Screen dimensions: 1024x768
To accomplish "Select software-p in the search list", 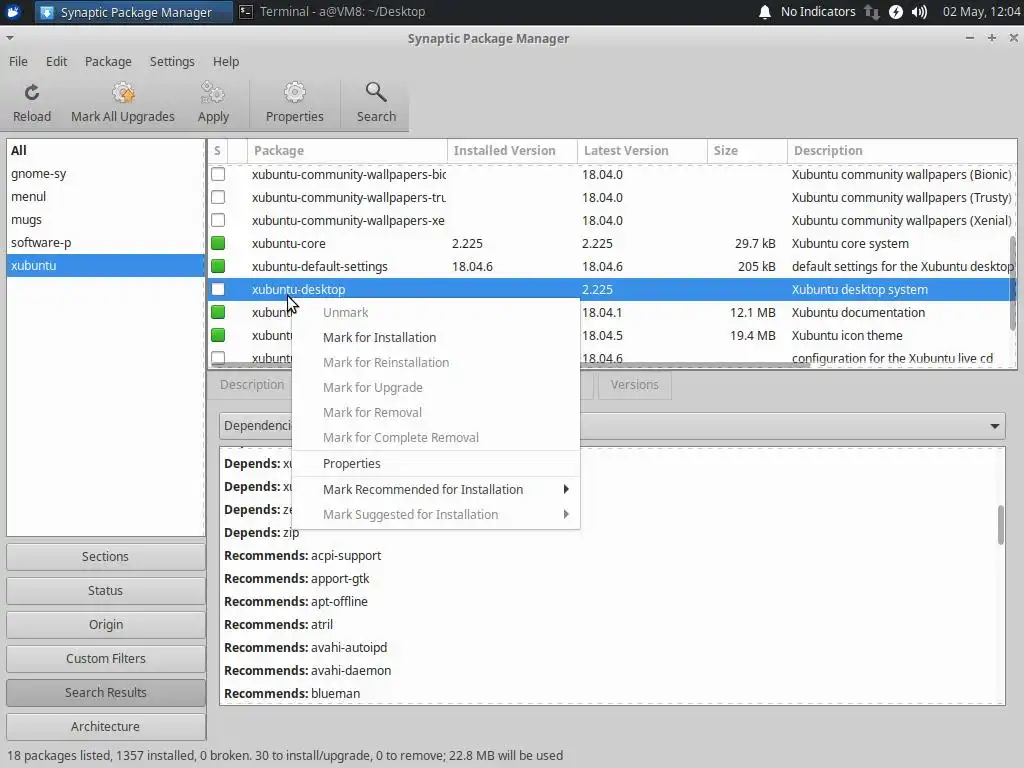I will tap(105, 242).
